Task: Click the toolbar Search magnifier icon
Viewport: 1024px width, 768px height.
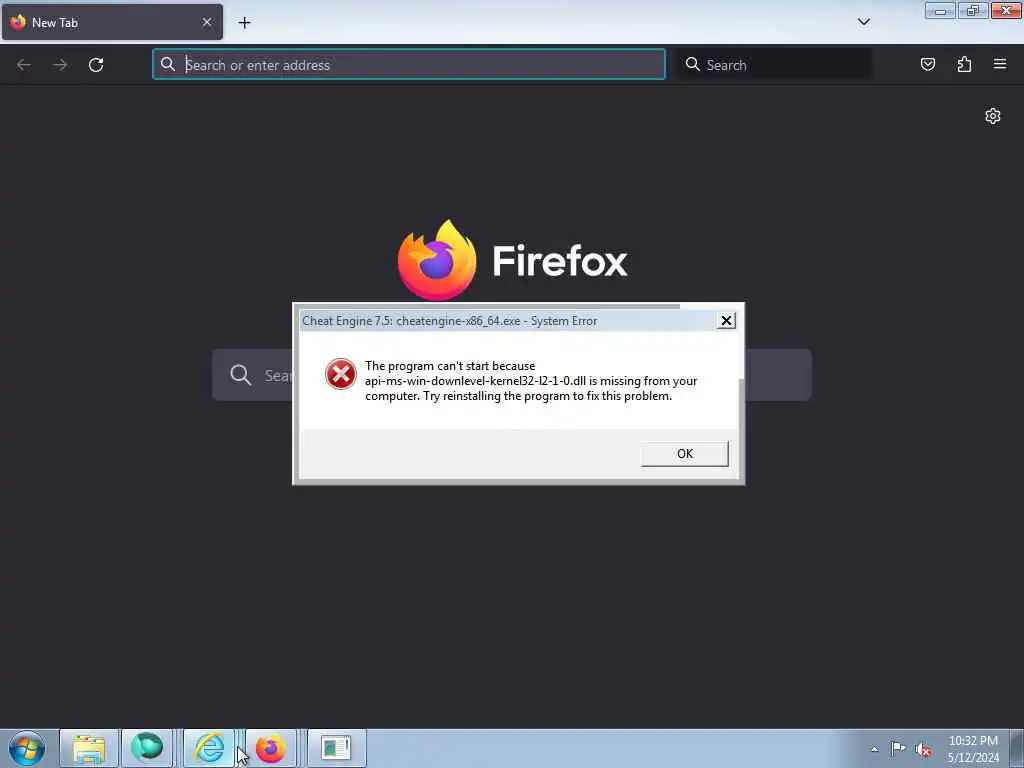Action: point(692,64)
